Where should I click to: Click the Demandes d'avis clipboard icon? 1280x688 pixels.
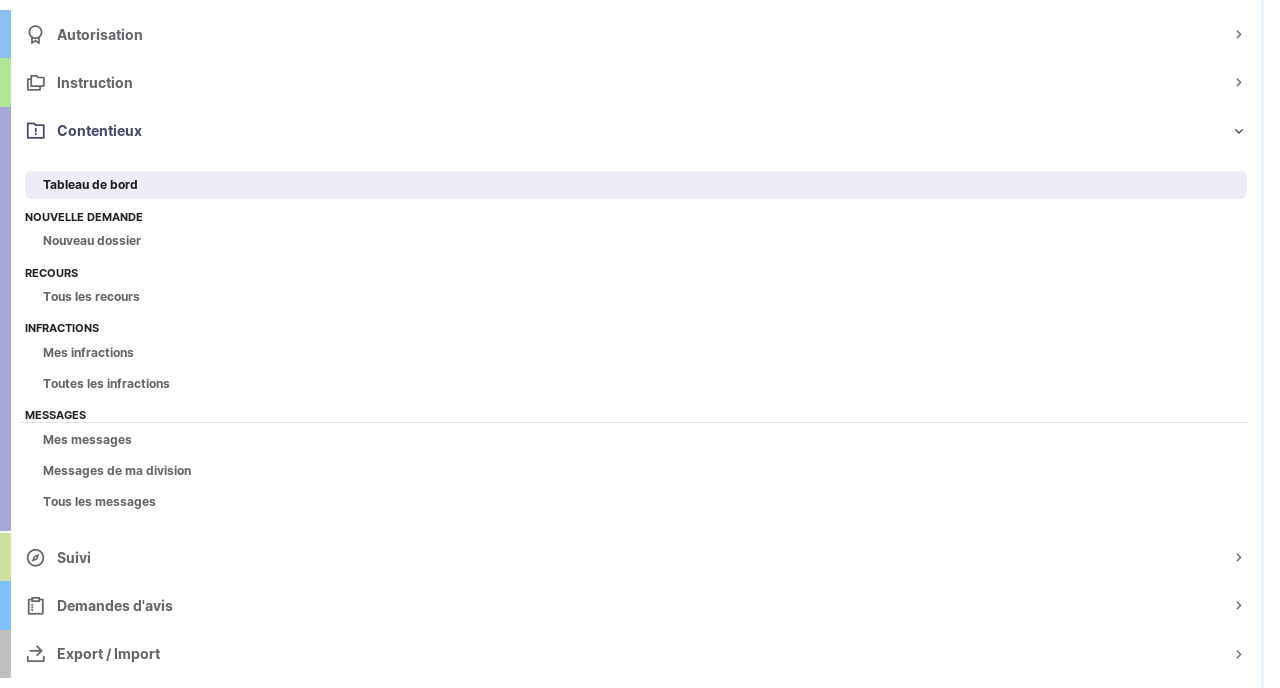36,606
